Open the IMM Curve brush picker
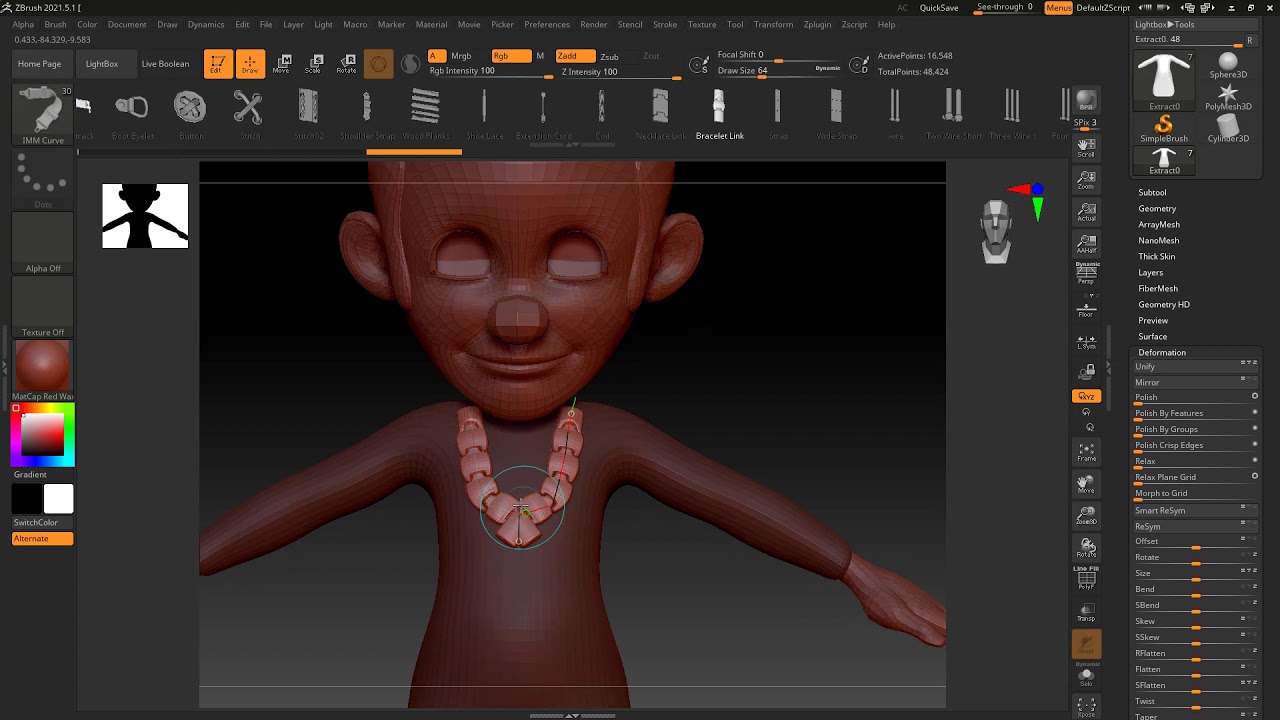This screenshot has width=1280, height=720. (x=43, y=115)
